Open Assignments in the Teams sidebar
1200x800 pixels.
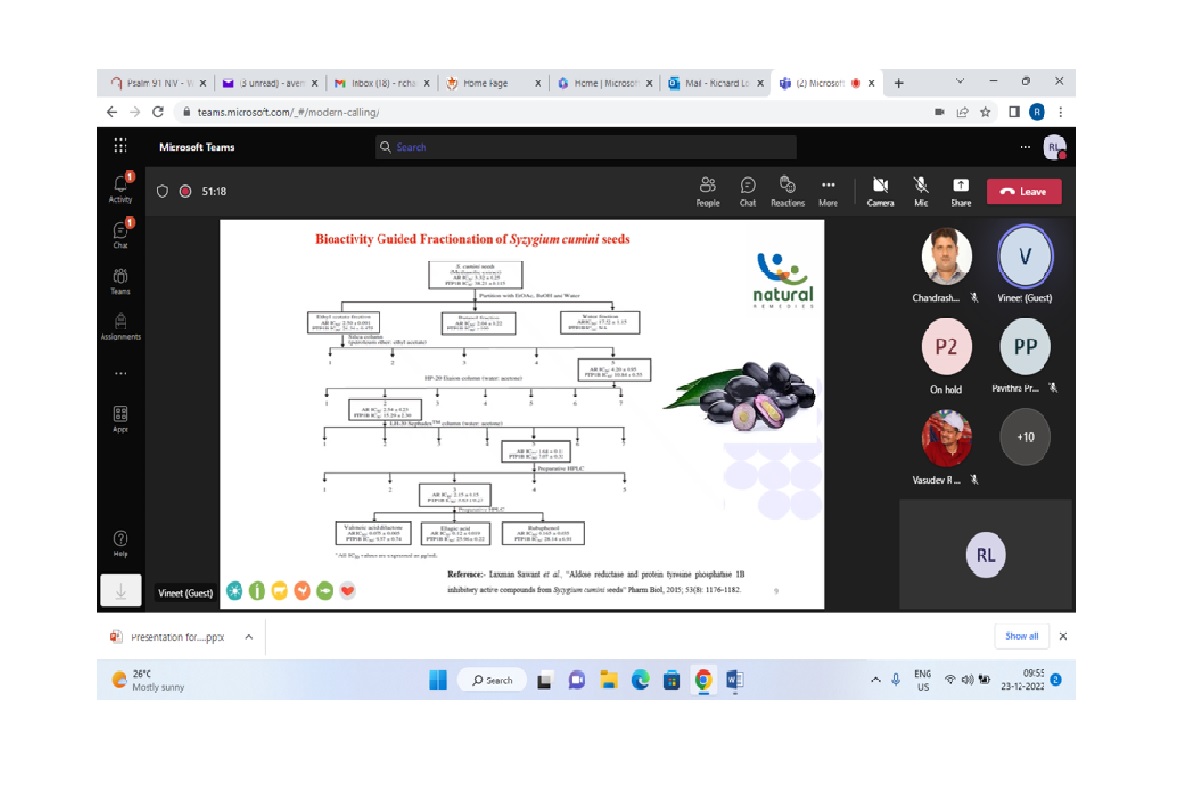click(120, 326)
